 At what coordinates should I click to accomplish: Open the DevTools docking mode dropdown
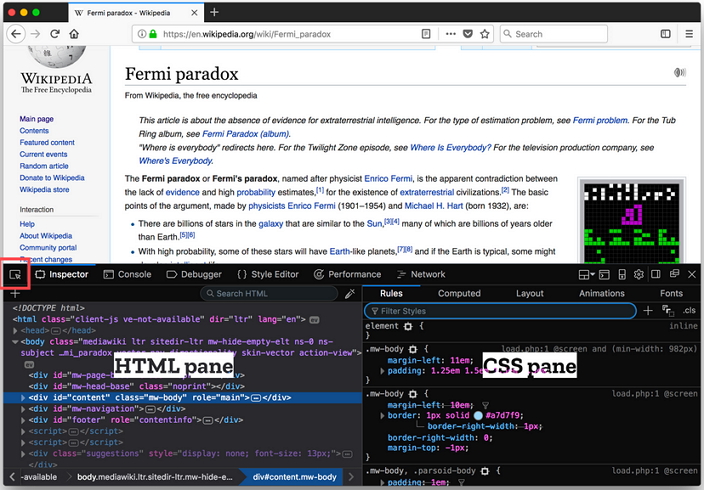pos(586,274)
